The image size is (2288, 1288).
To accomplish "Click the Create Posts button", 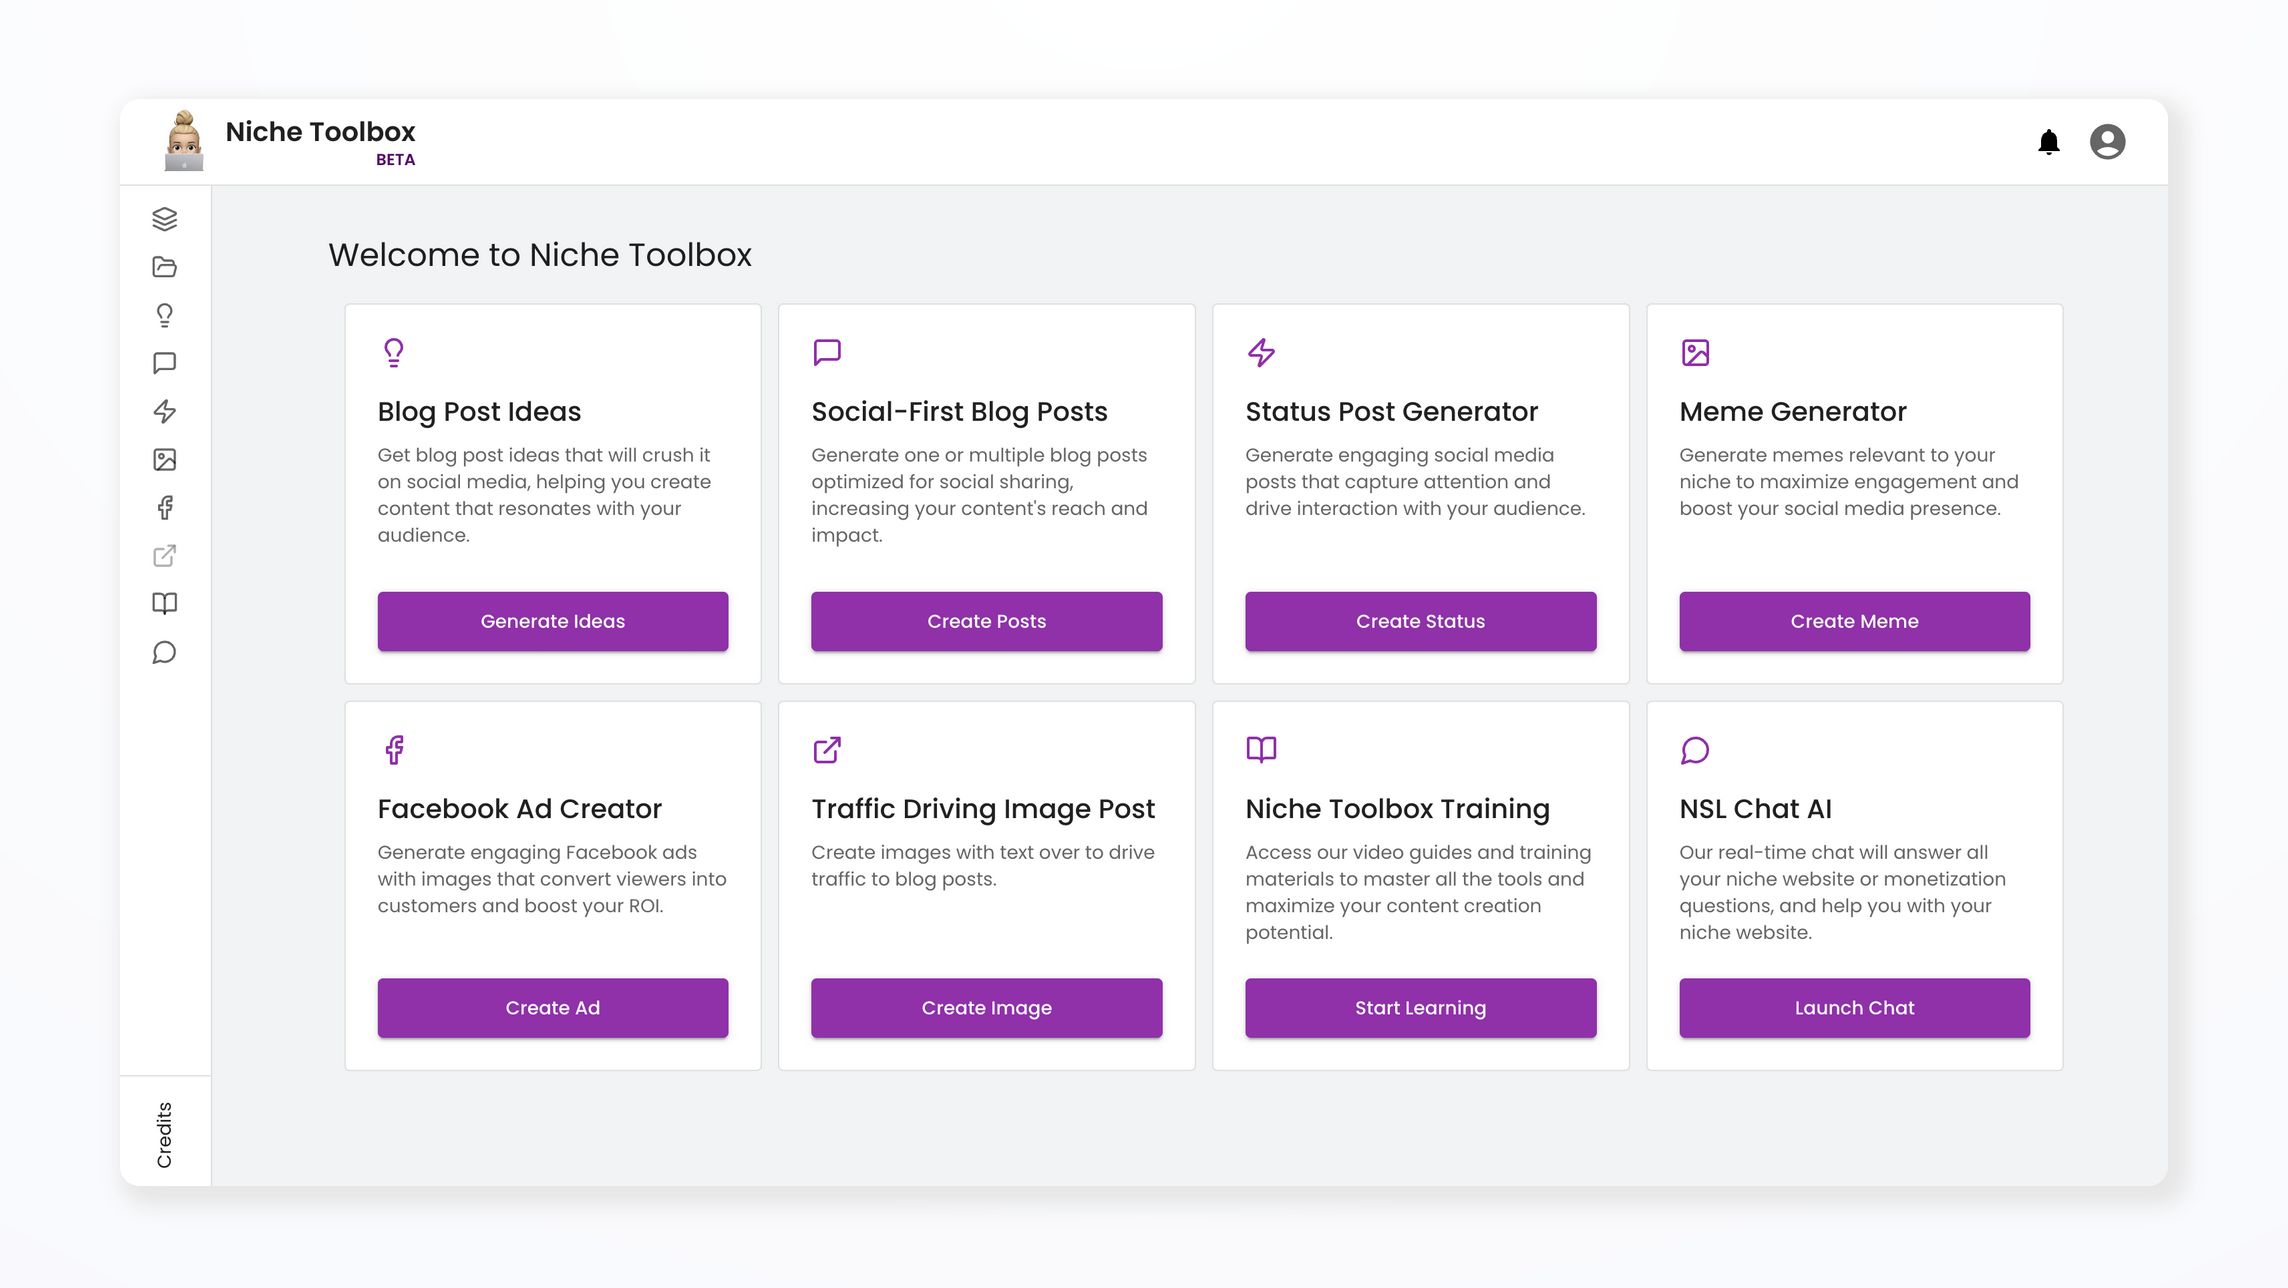I will (x=986, y=621).
